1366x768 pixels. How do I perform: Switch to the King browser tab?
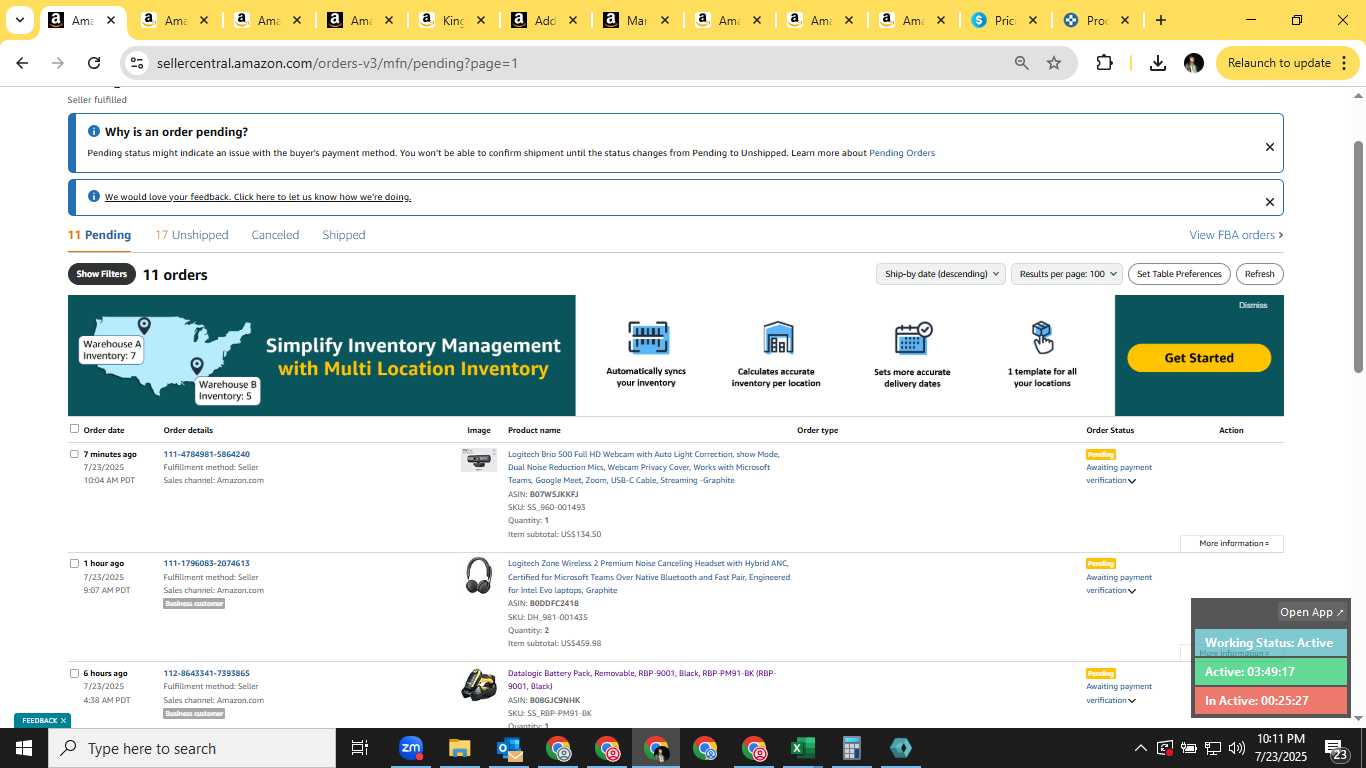point(451,20)
